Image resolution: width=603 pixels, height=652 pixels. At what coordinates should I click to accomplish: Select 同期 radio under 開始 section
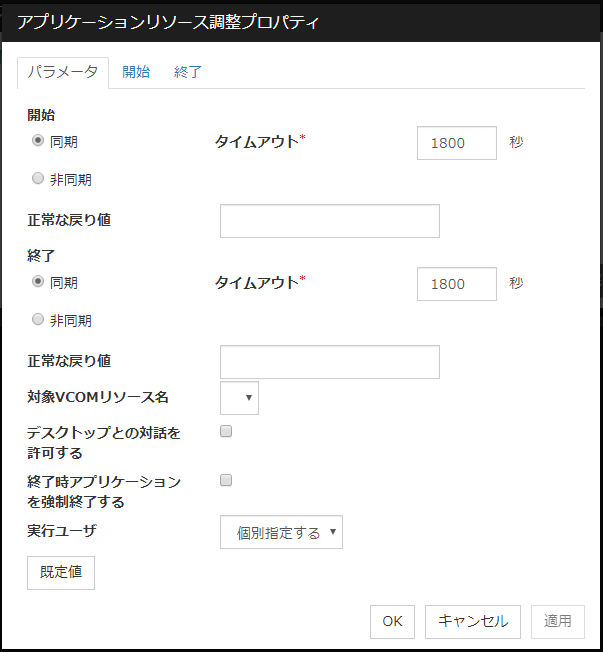(39, 141)
